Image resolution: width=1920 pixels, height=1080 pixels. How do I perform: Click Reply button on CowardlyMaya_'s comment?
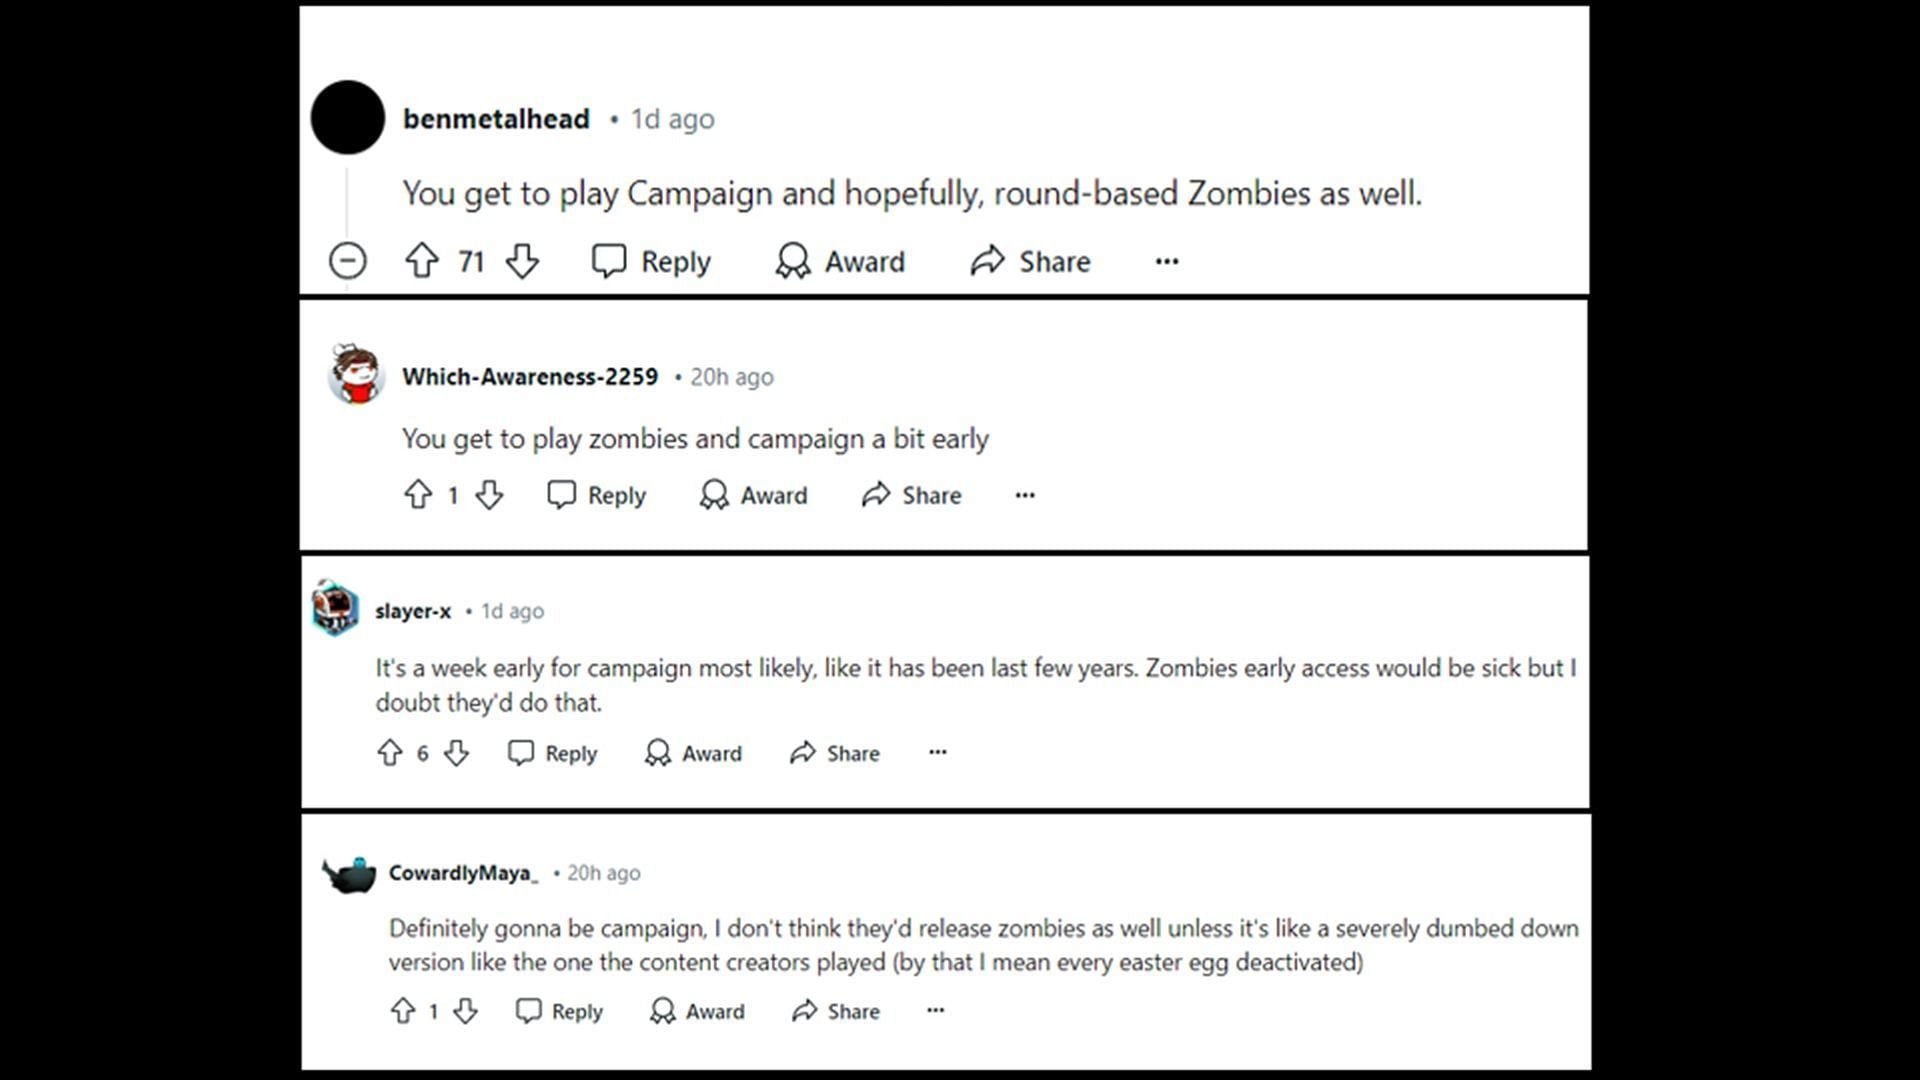[556, 1011]
